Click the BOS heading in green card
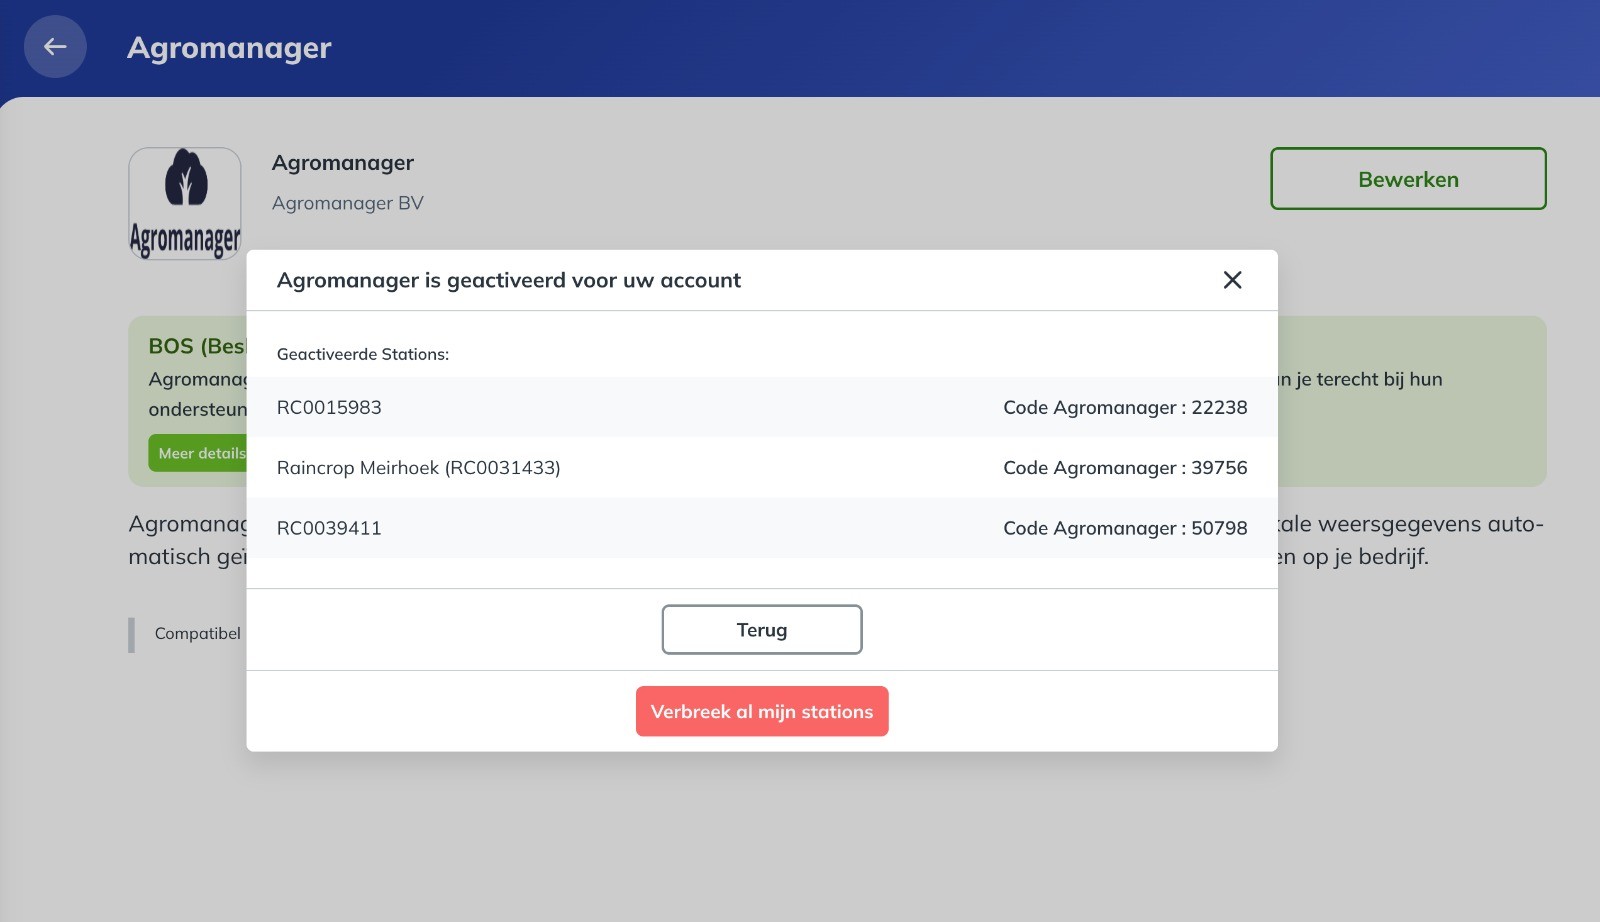This screenshot has height=922, width=1600. [x=197, y=346]
